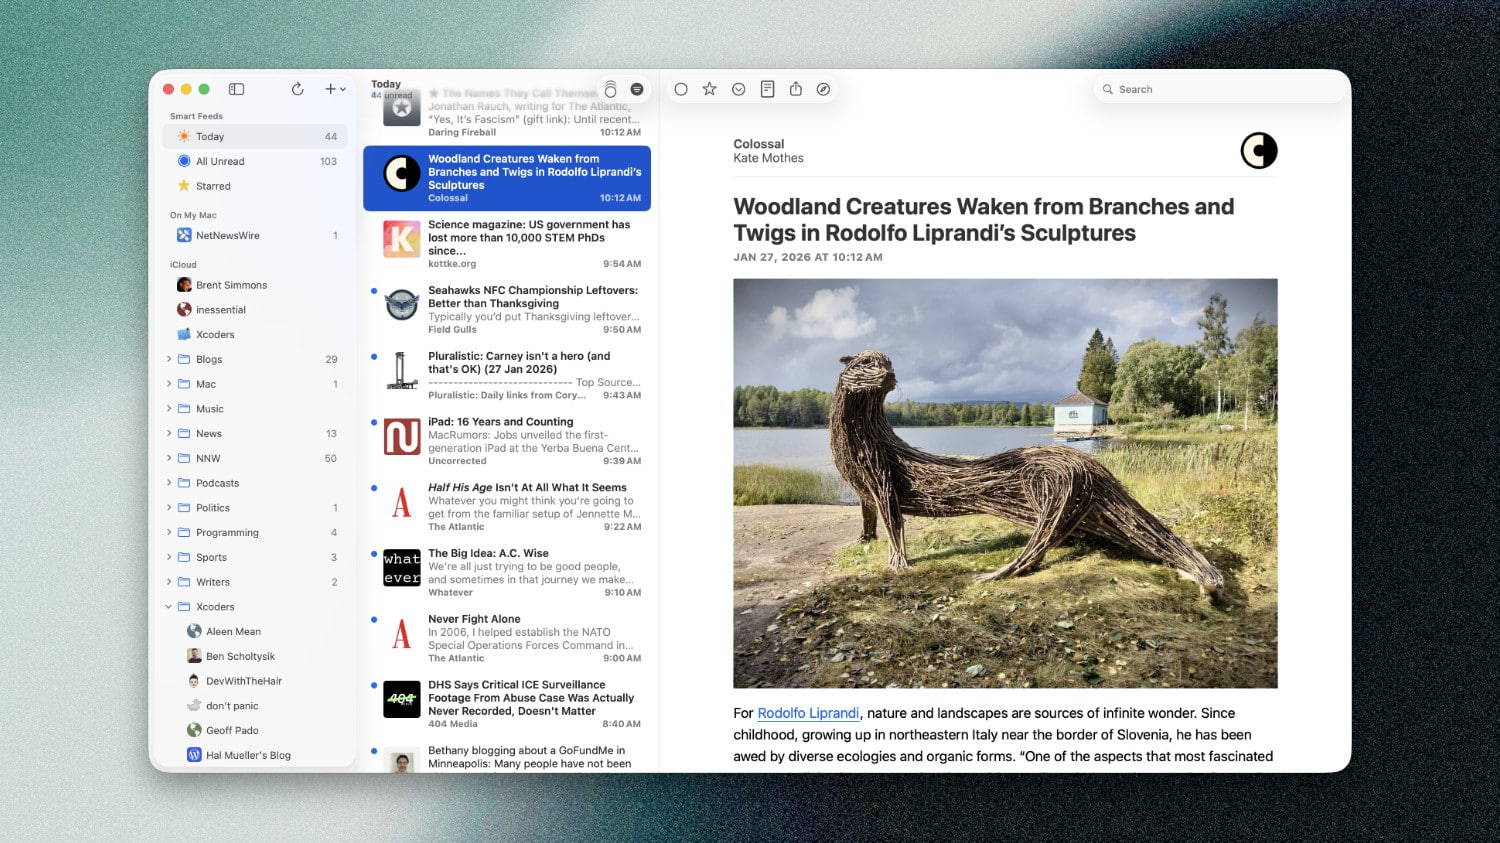Open the Add (+) dropdown menu

(x=334, y=89)
